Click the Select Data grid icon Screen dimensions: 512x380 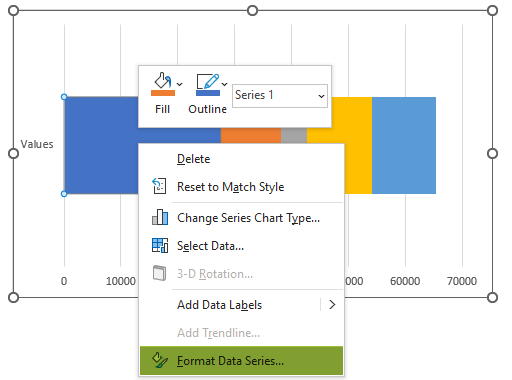(x=160, y=245)
